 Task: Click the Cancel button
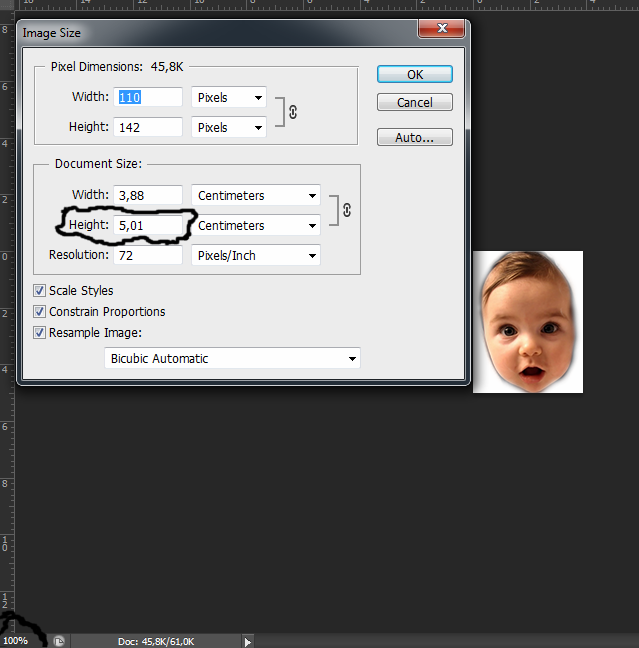pos(415,102)
